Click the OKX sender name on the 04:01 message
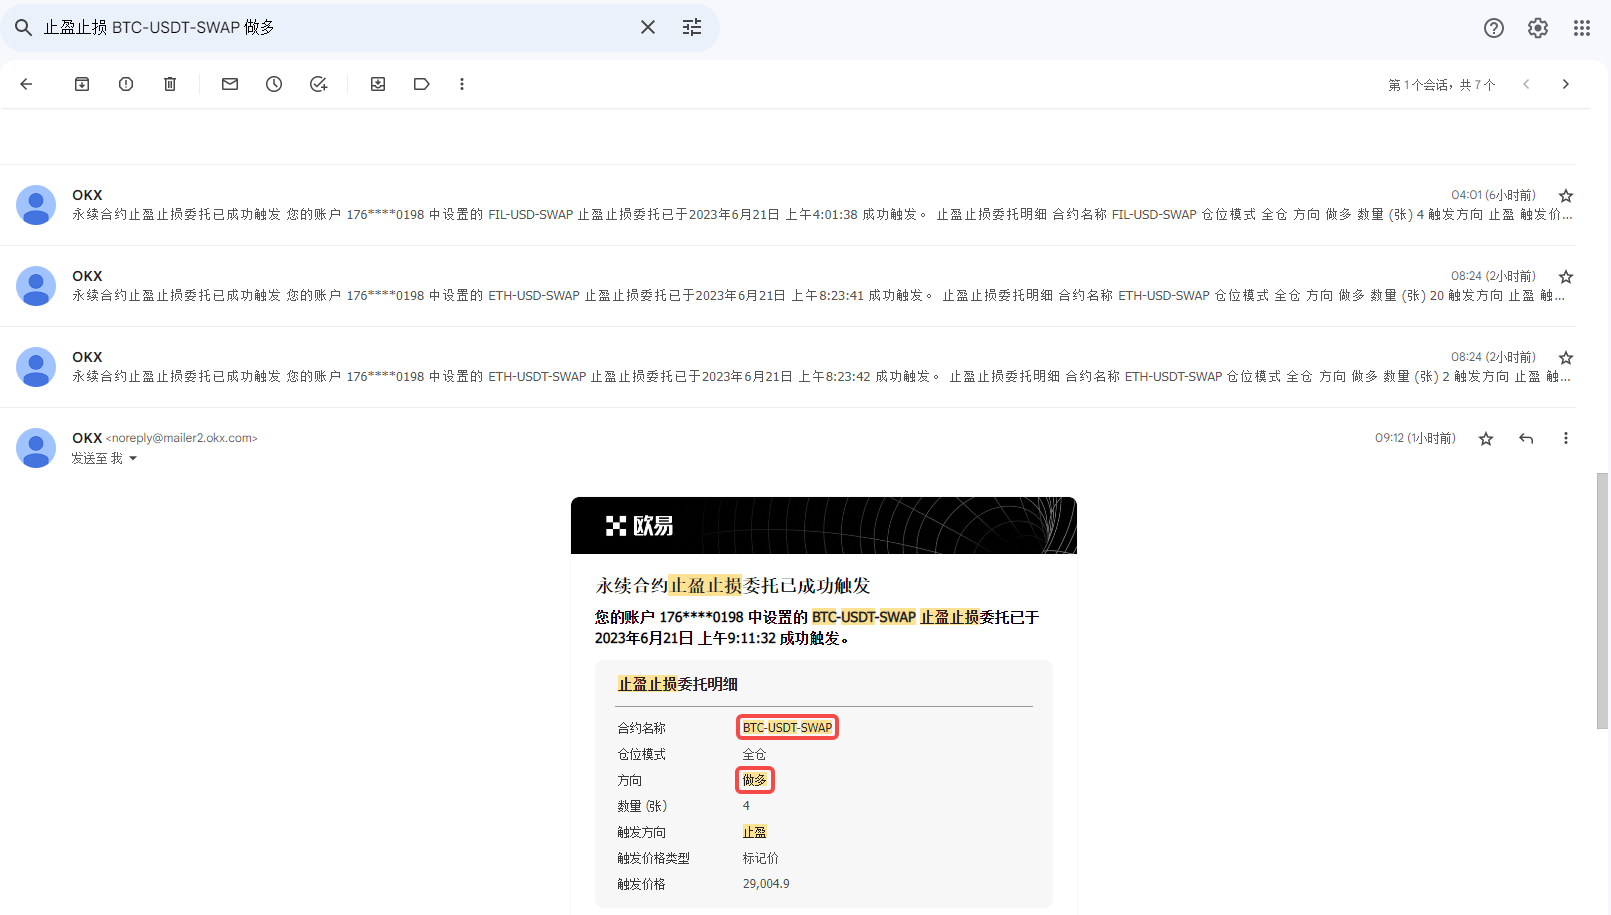The height and width of the screenshot is (915, 1611). [87, 195]
